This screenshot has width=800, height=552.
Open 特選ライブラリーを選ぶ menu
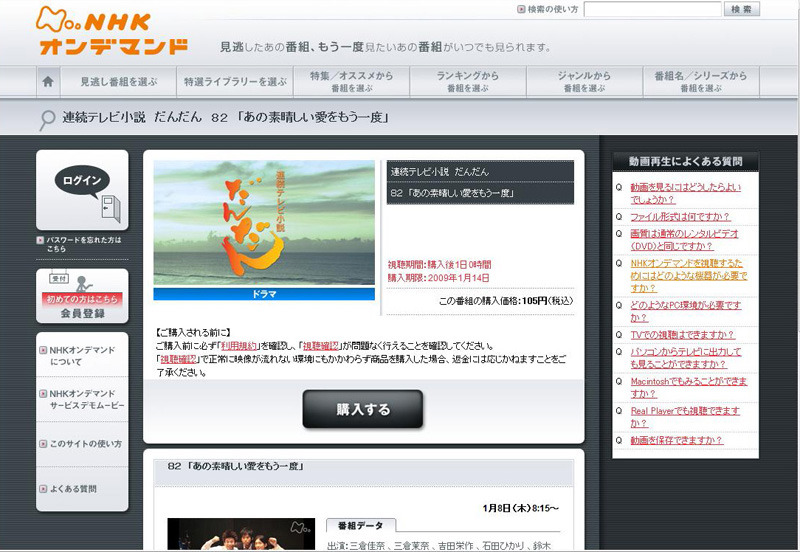point(235,82)
